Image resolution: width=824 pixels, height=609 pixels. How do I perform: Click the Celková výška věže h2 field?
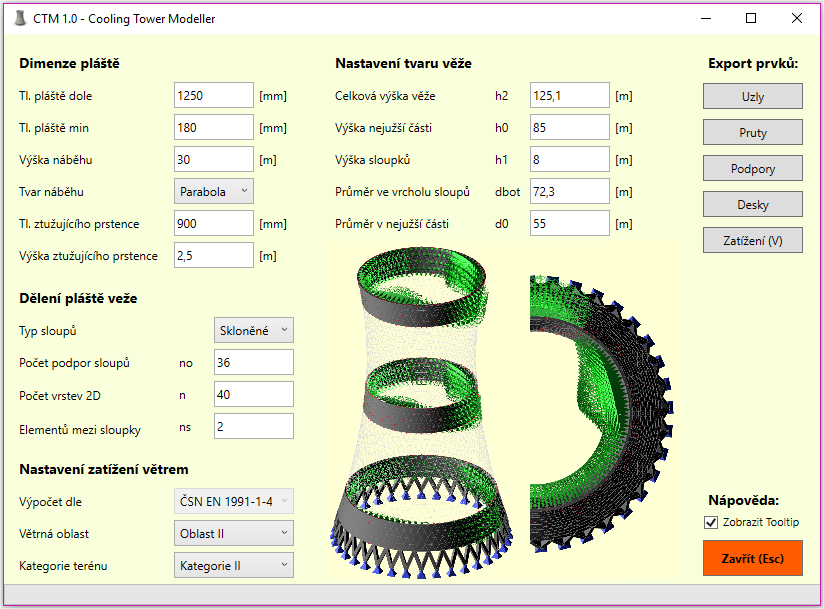click(570, 96)
